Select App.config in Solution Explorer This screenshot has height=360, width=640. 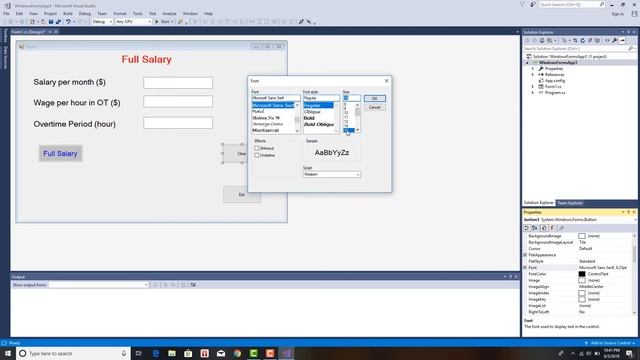tap(555, 81)
